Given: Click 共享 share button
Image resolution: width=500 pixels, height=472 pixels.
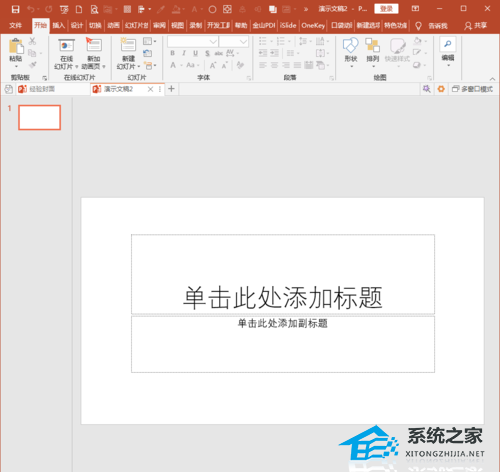Looking at the screenshot, I should [x=476, y=25].
